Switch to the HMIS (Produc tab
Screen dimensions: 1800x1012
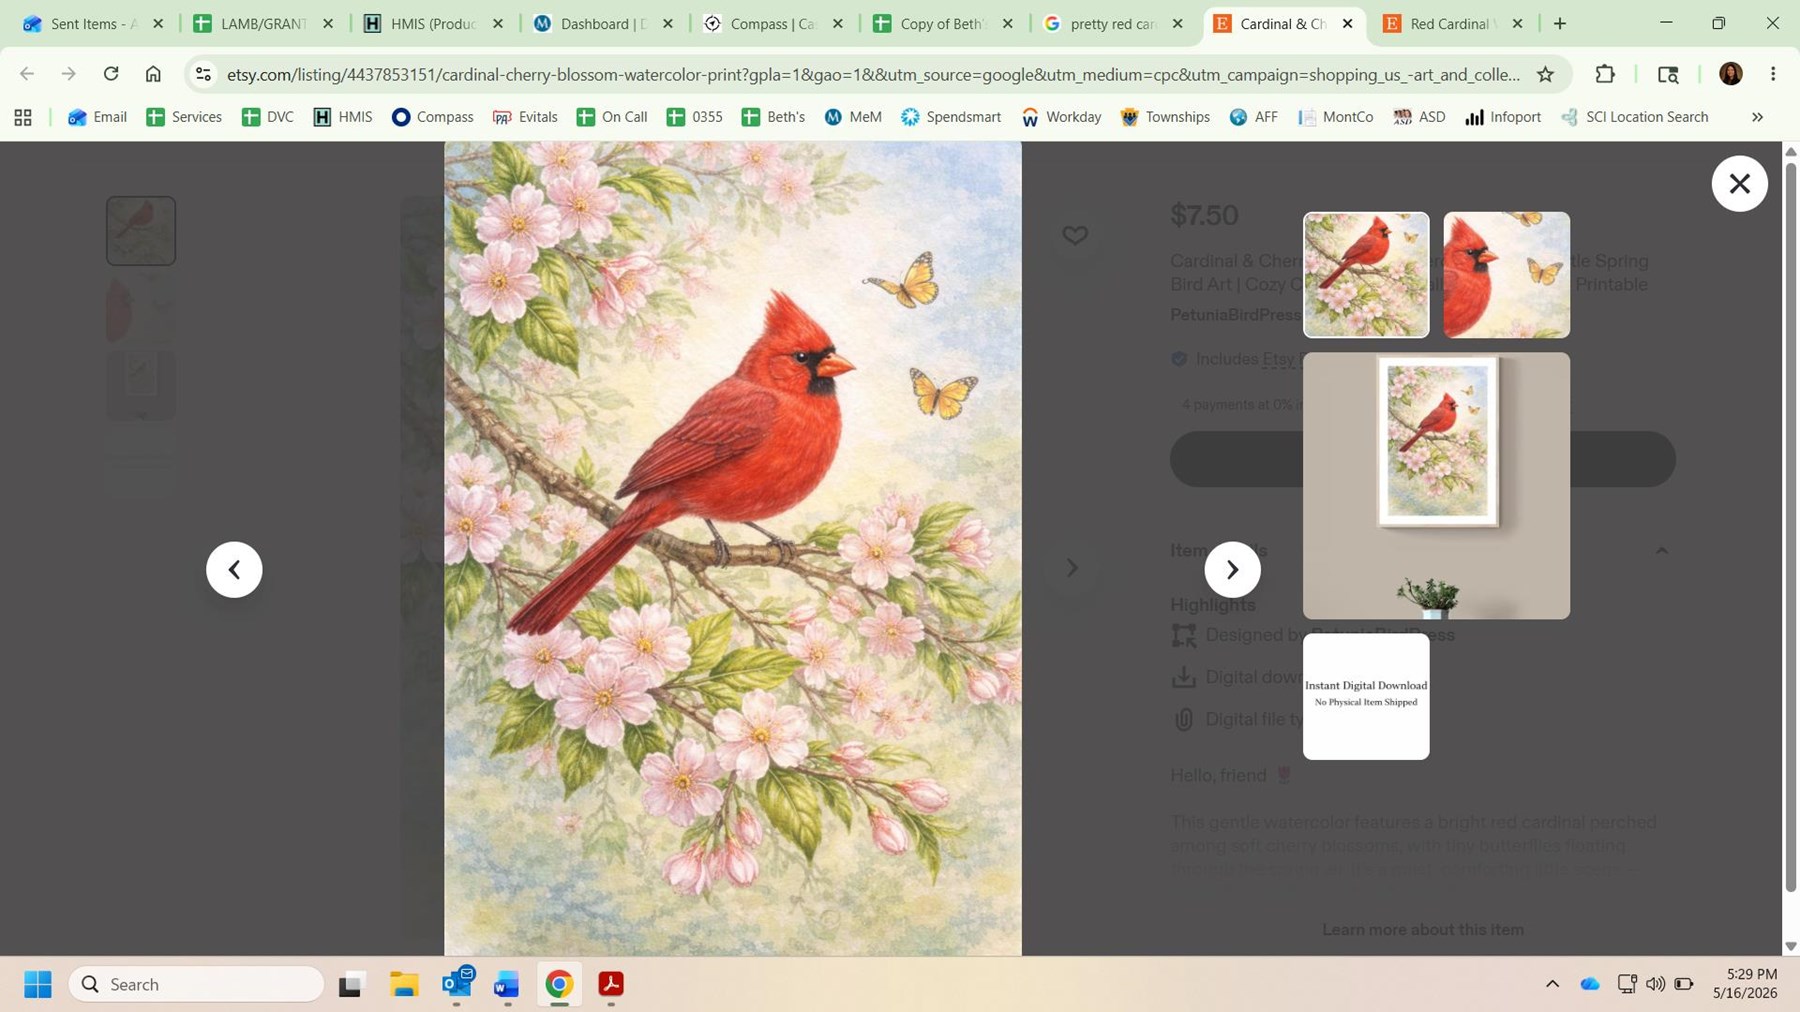tap(433, 24)
